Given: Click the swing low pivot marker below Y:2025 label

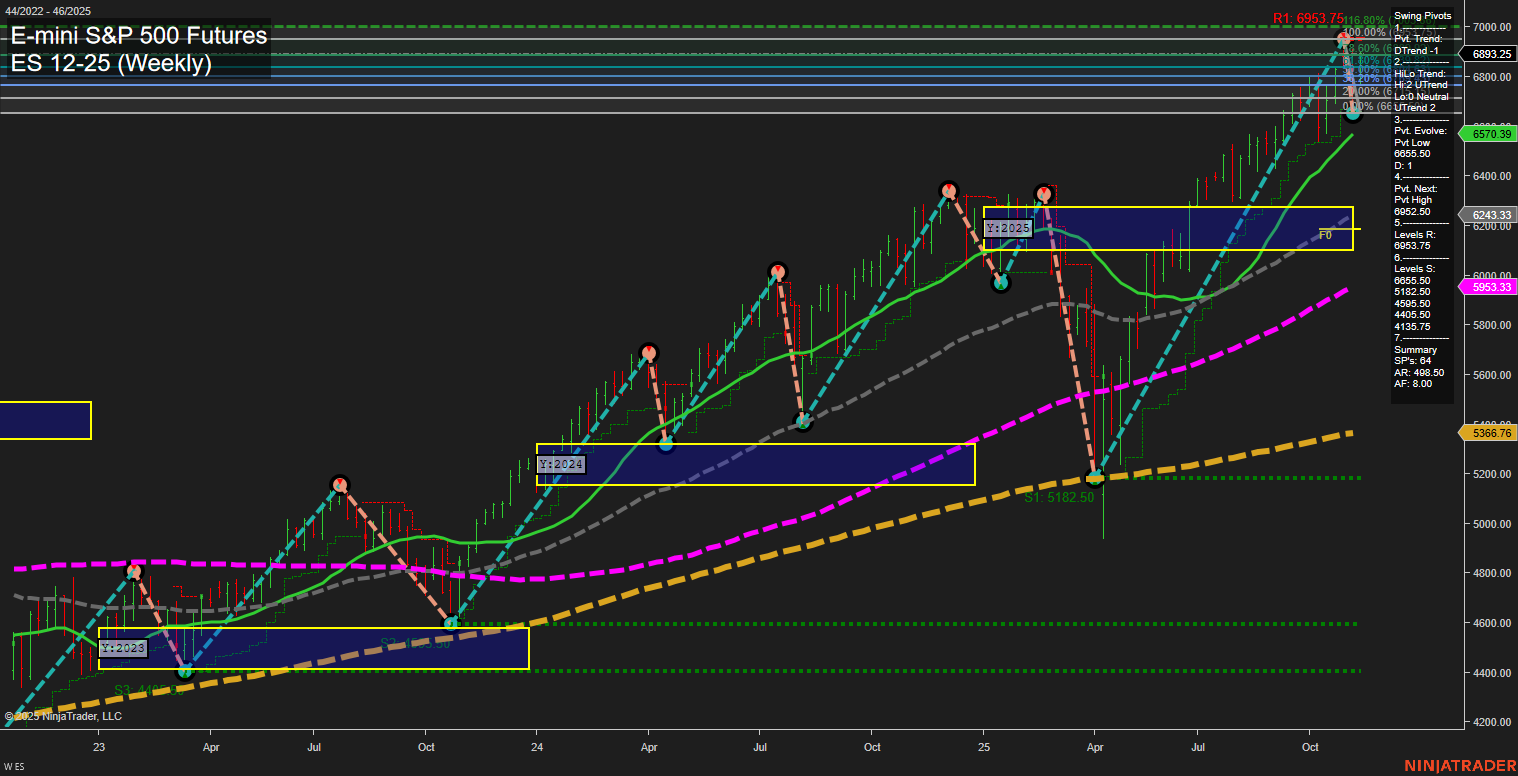Looking at the screenshot, I should coord(1001,283).
